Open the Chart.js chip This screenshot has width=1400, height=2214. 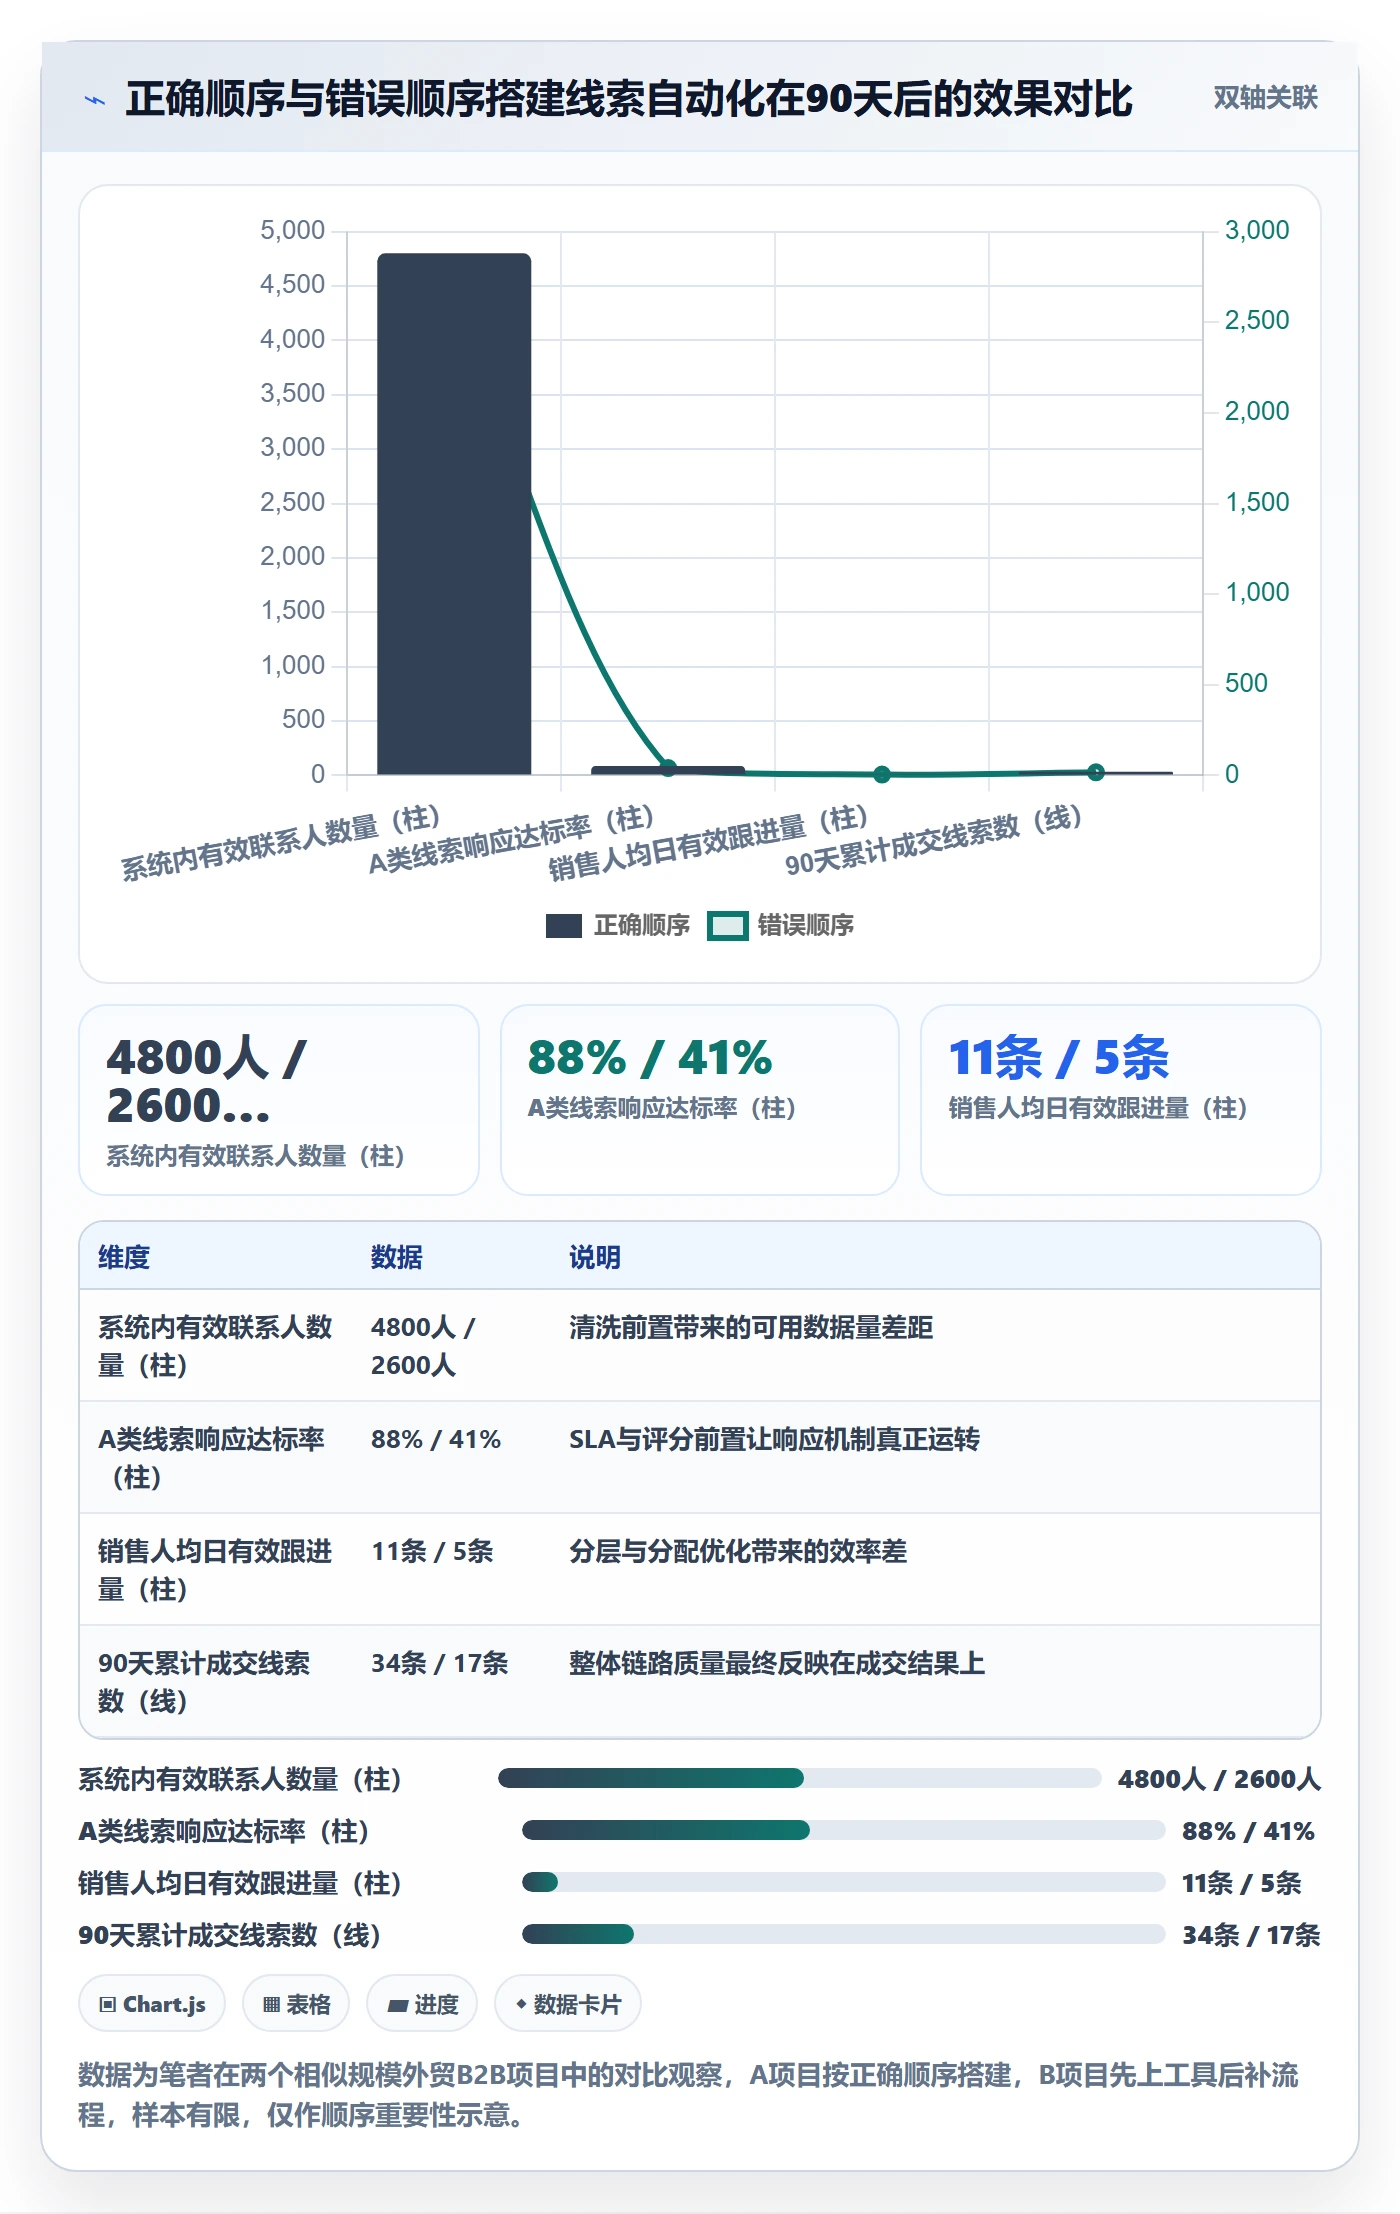pos(152,2004)
